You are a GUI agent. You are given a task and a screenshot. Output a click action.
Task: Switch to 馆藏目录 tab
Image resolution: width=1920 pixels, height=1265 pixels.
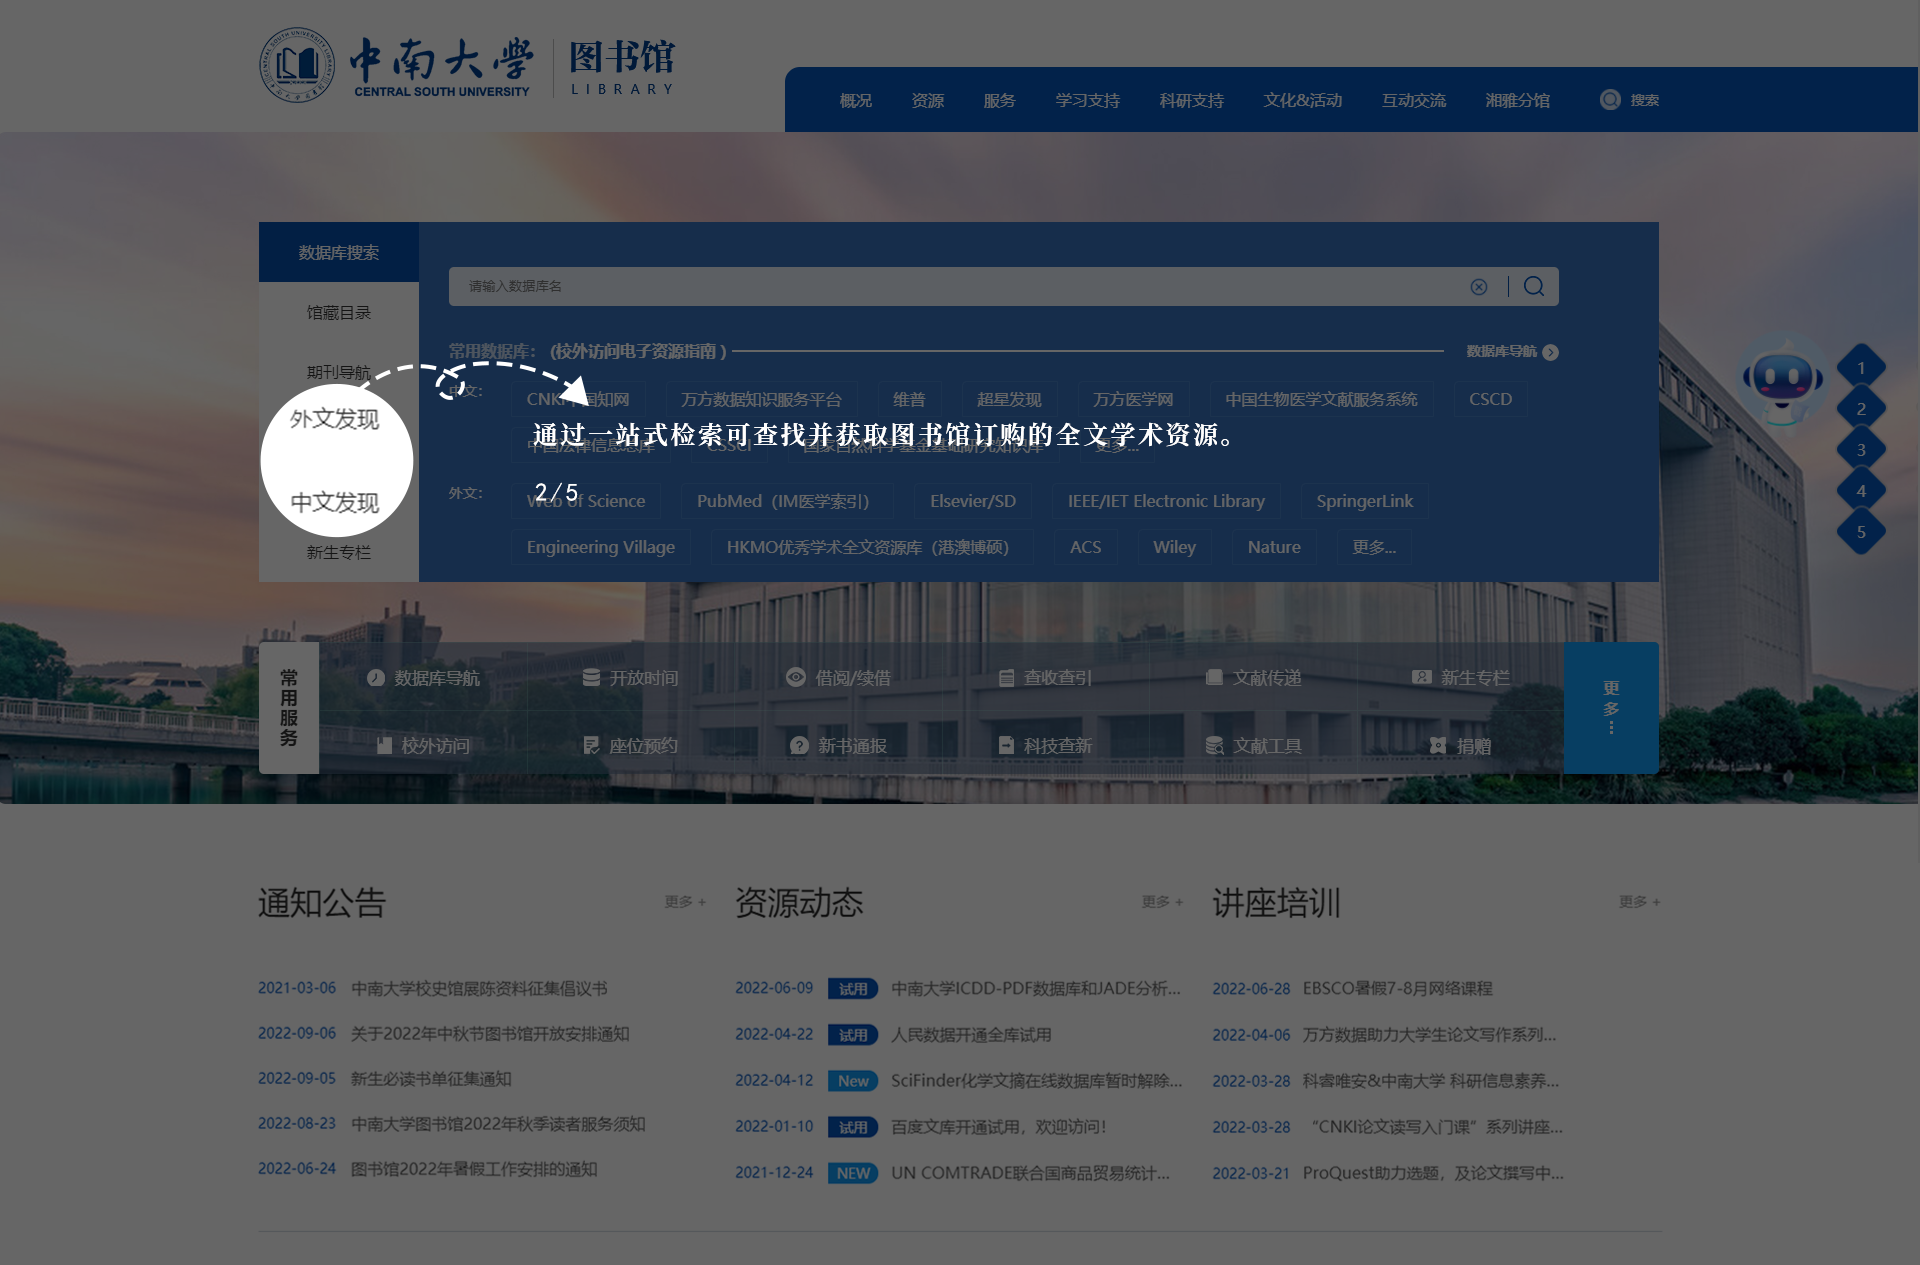pyautogui.click(x=338, y=313)
